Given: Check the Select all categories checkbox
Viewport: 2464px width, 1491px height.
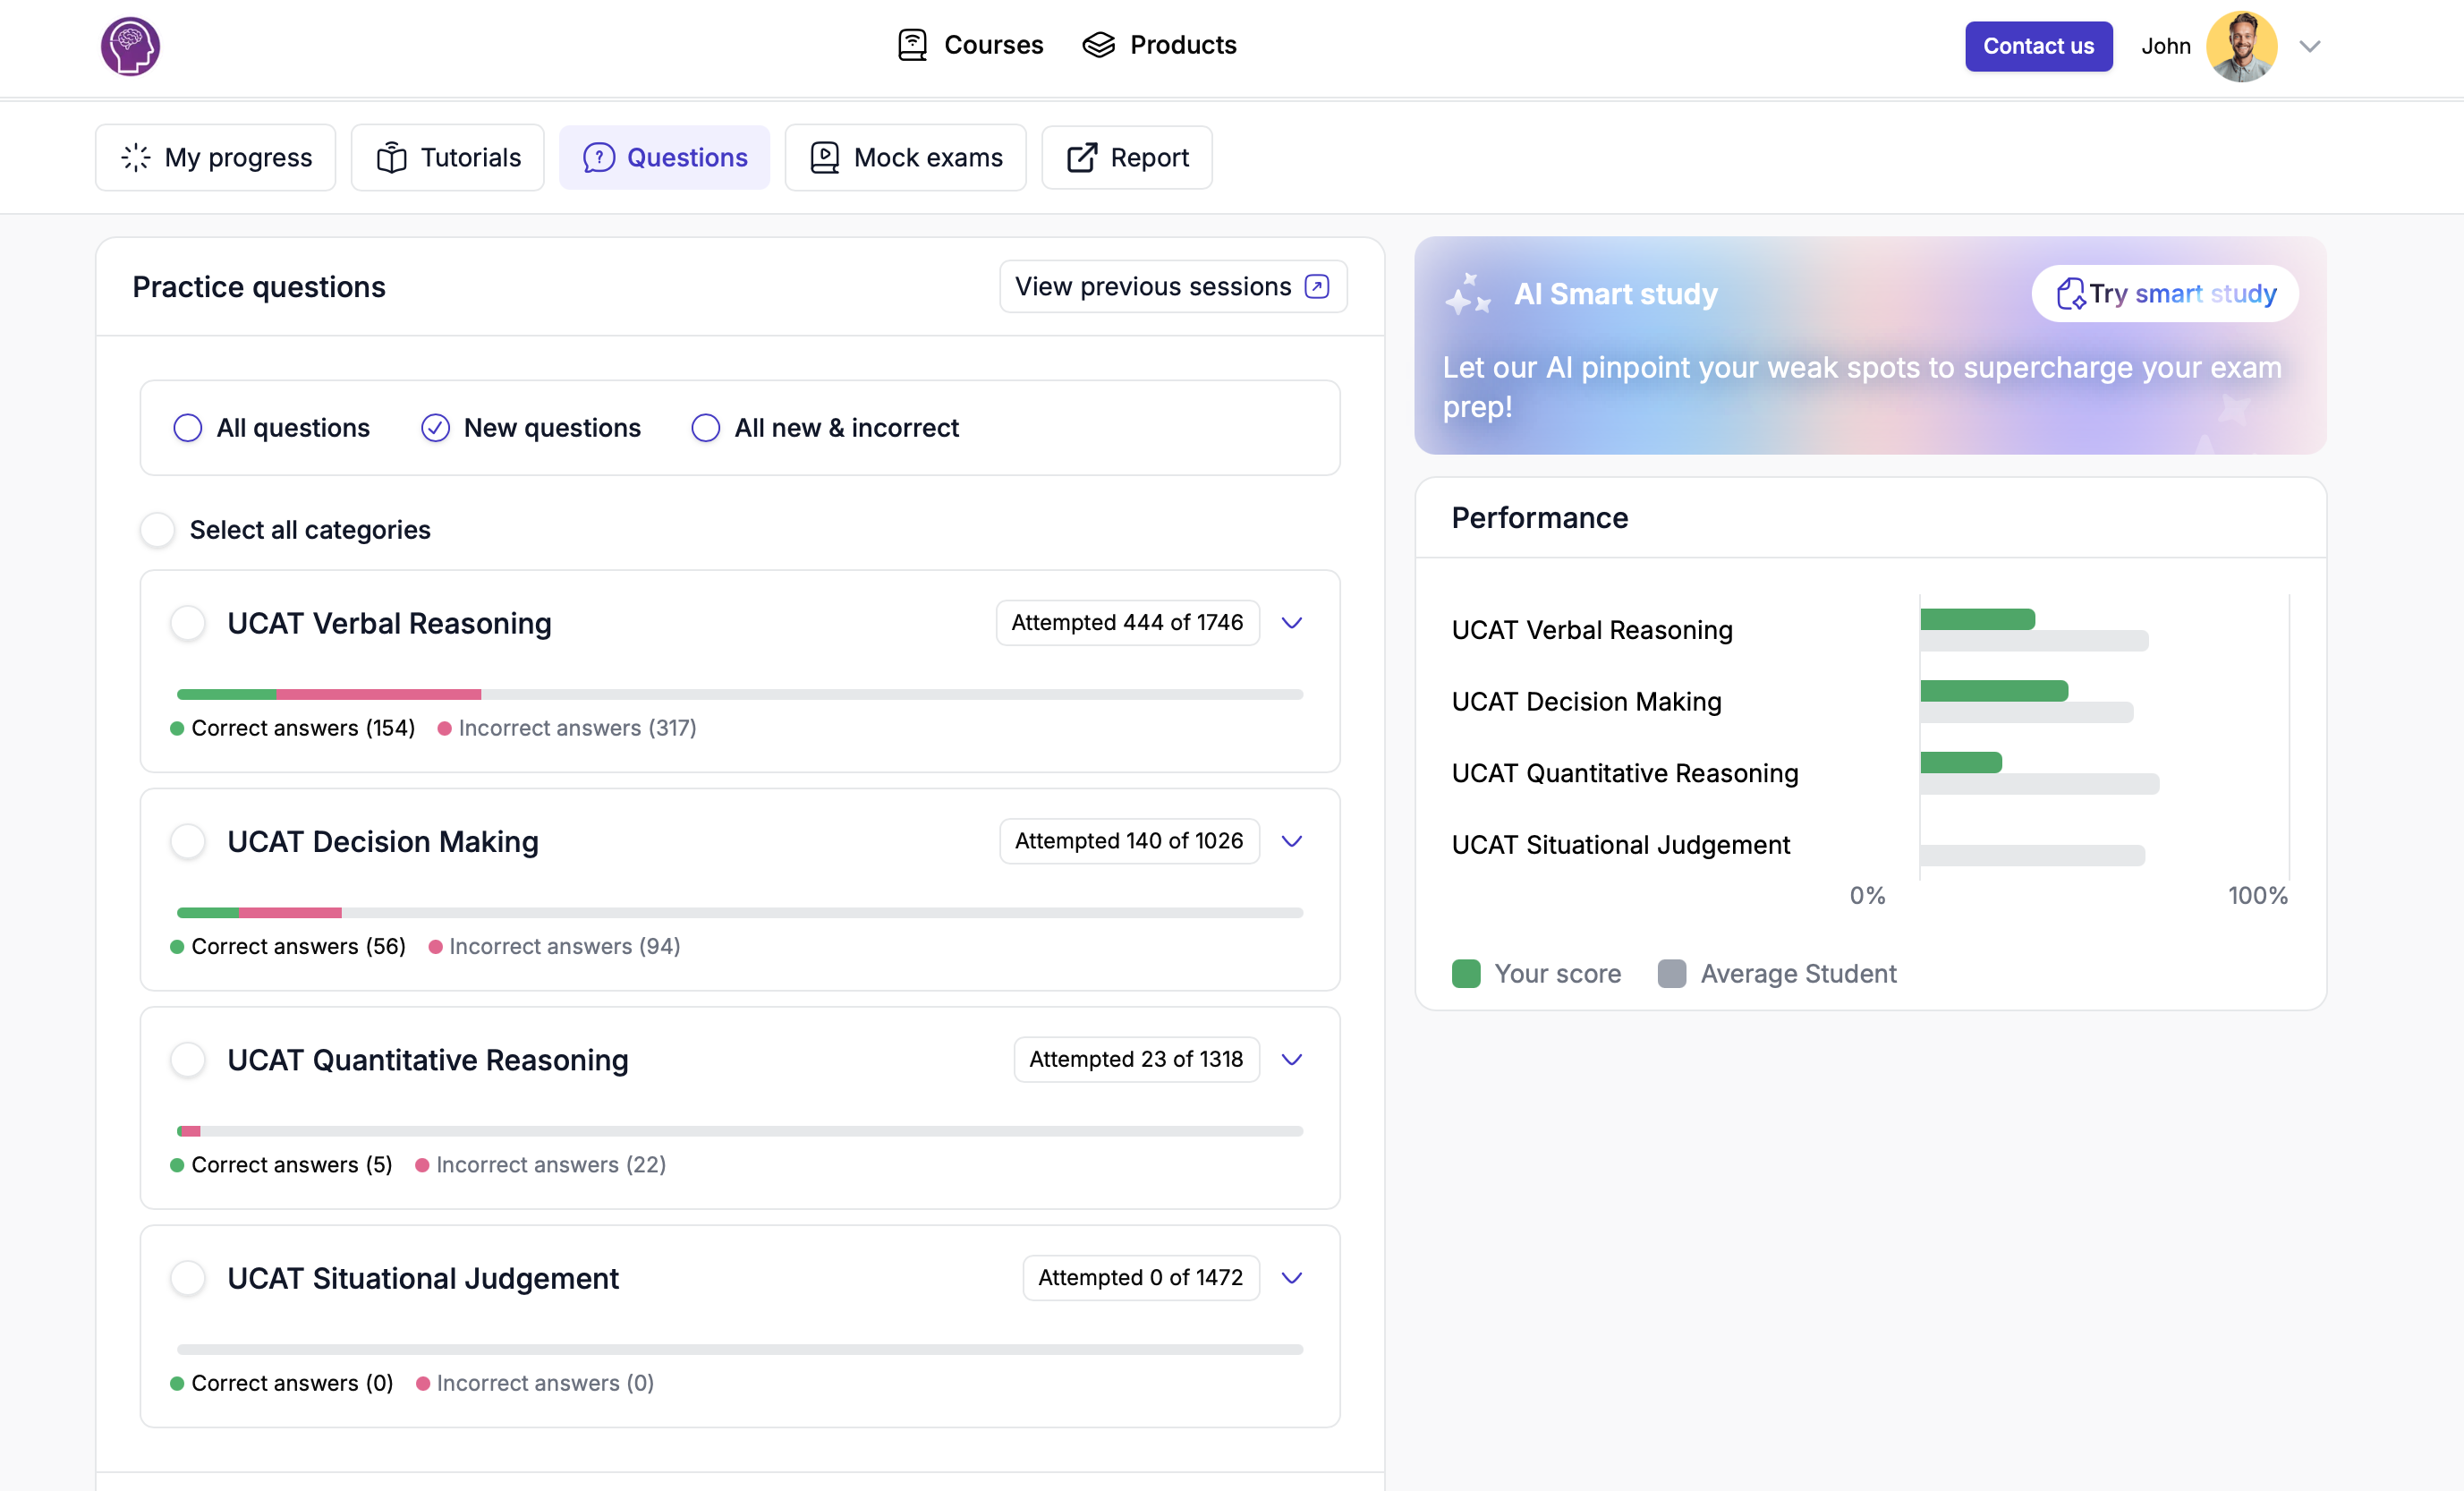Looking at the screenshot, I should click(x=157, y=530).
